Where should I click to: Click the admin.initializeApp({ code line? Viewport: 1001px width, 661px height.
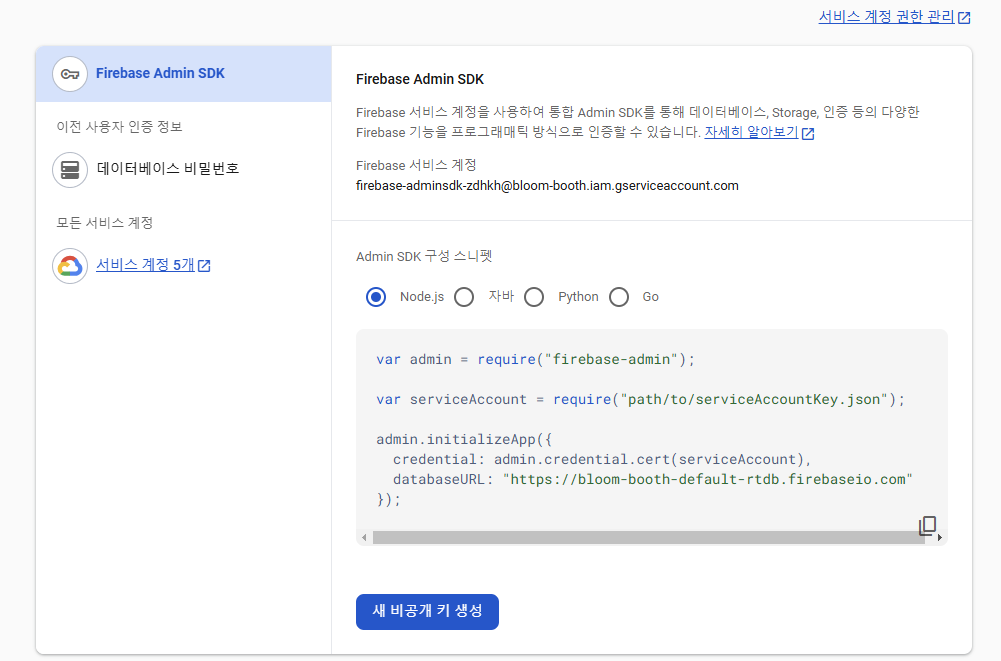(464, 439)
